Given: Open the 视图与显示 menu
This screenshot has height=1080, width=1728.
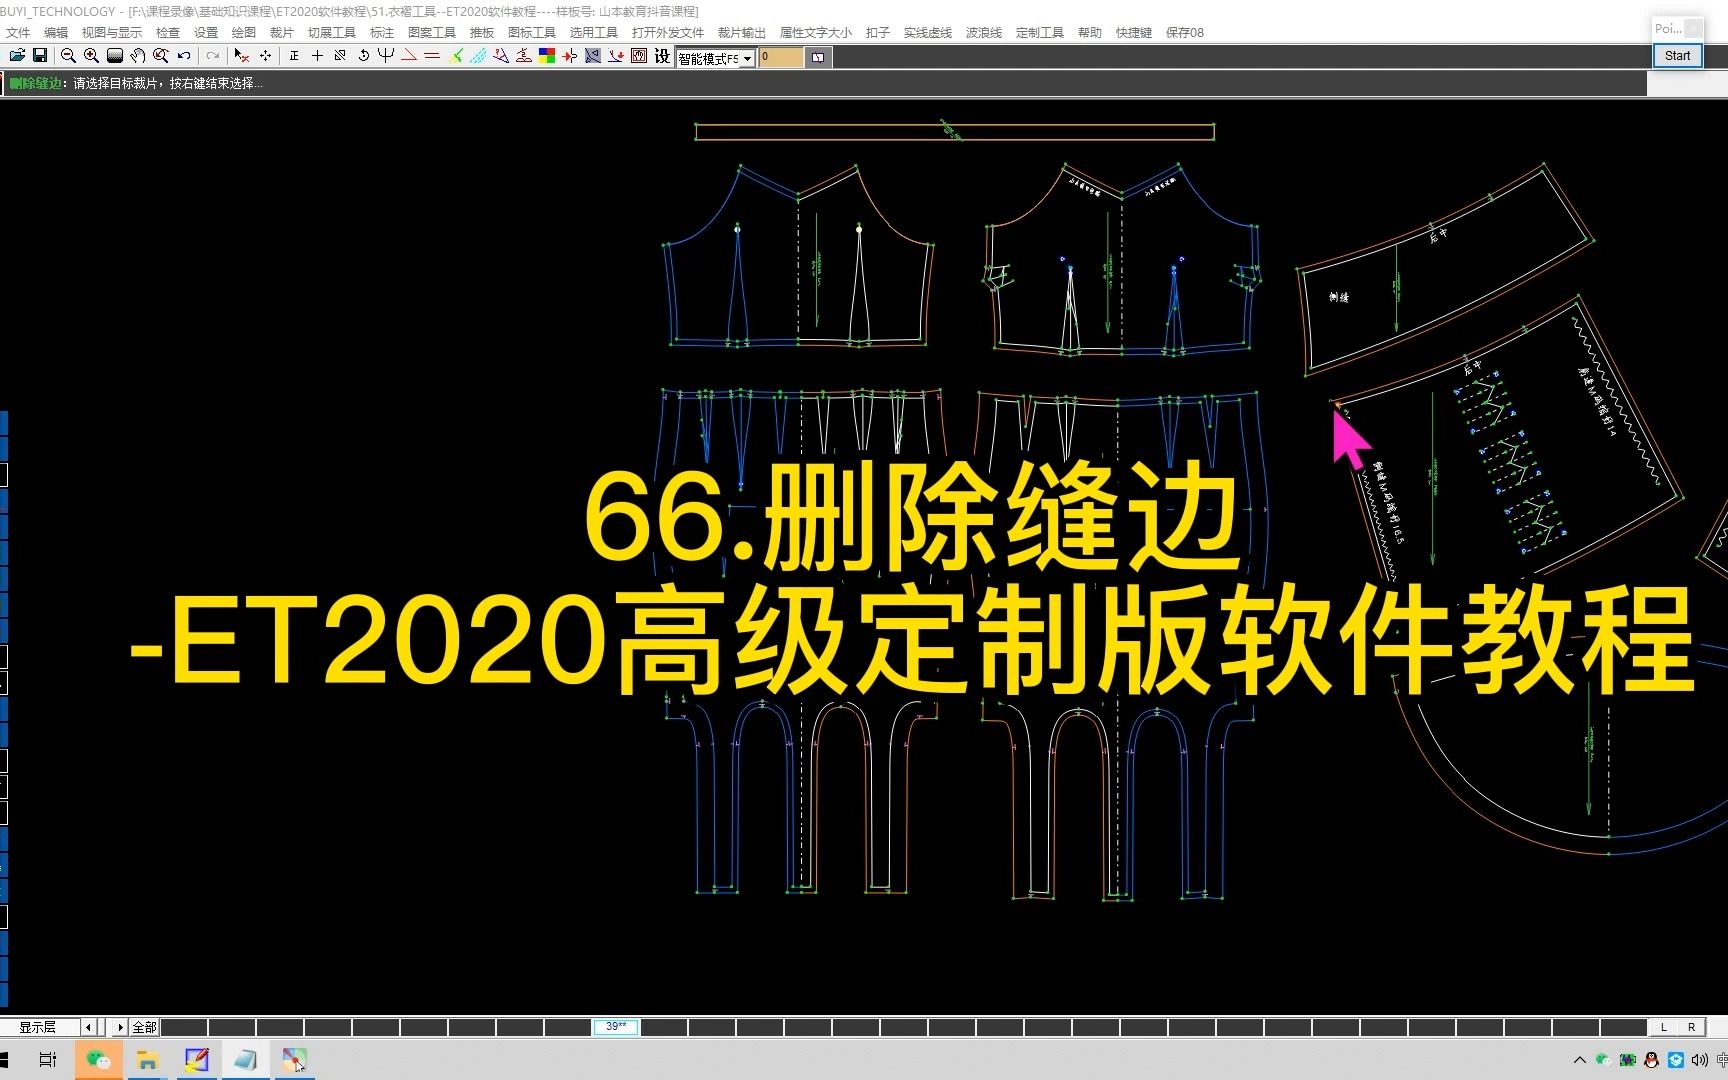Looking at the screenshot, I should (112, 33).
